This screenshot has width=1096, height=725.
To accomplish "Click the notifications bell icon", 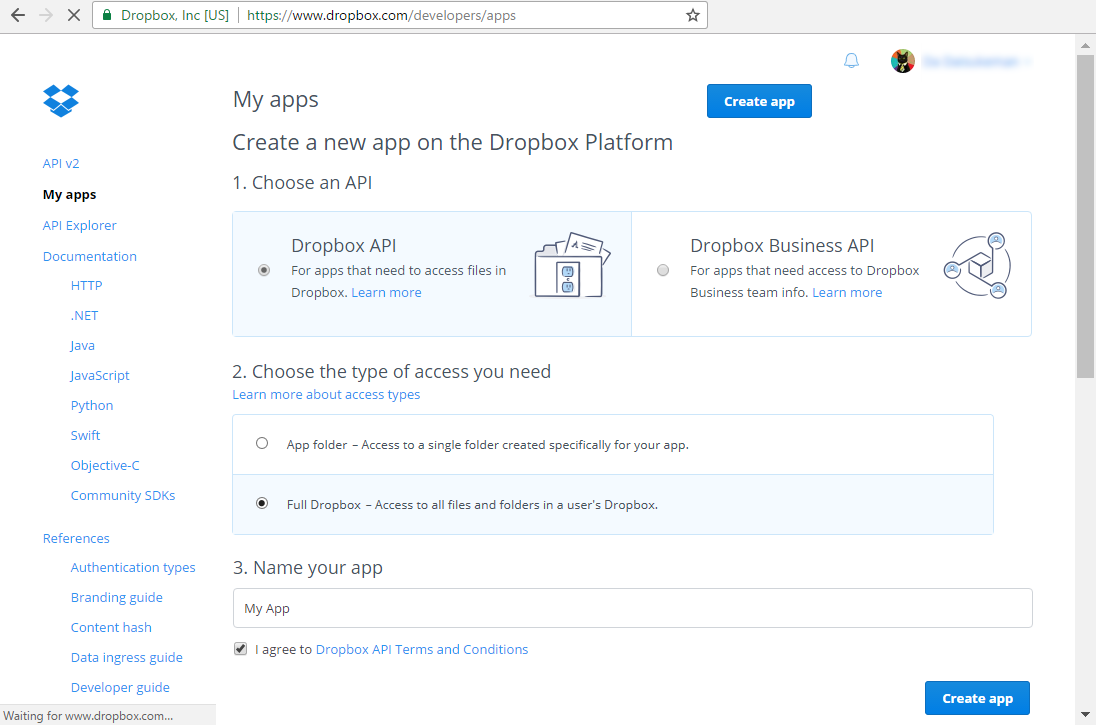I will pyautogui.click(x=851, y=60).
